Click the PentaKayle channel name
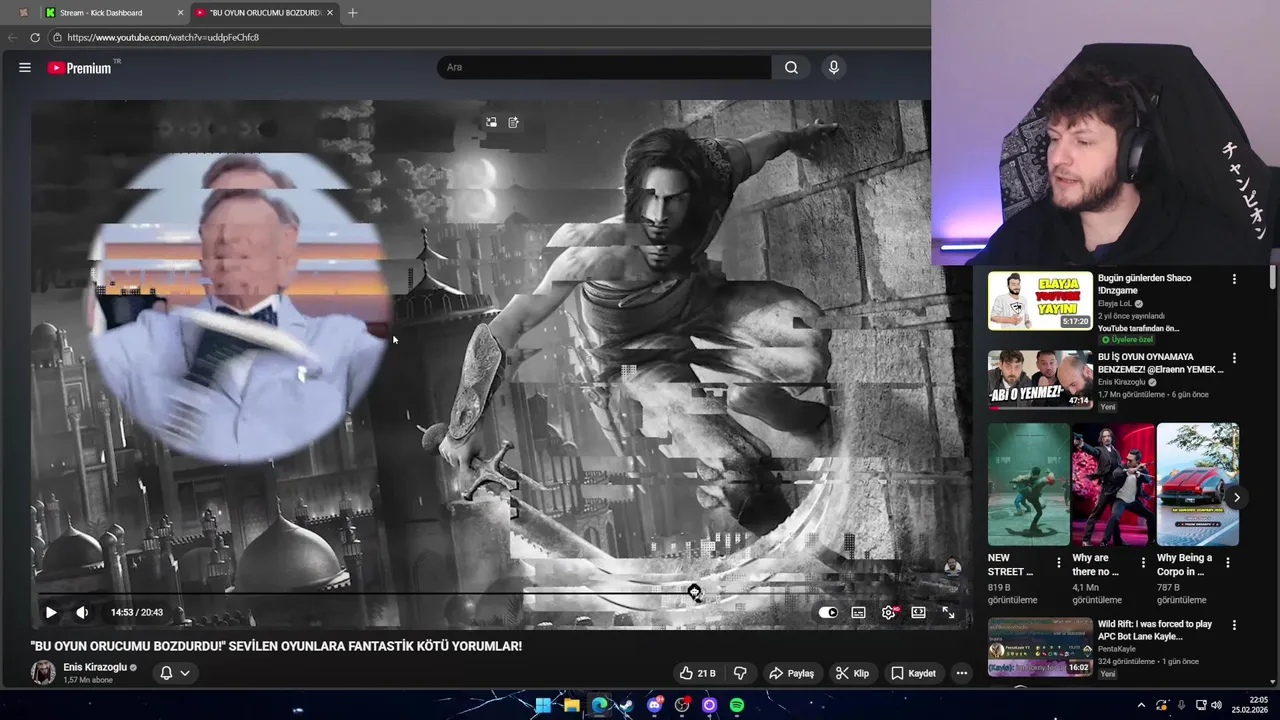Image resolution: width=1280 pixels, height=720 pixels. click(x=1117, y=649)
